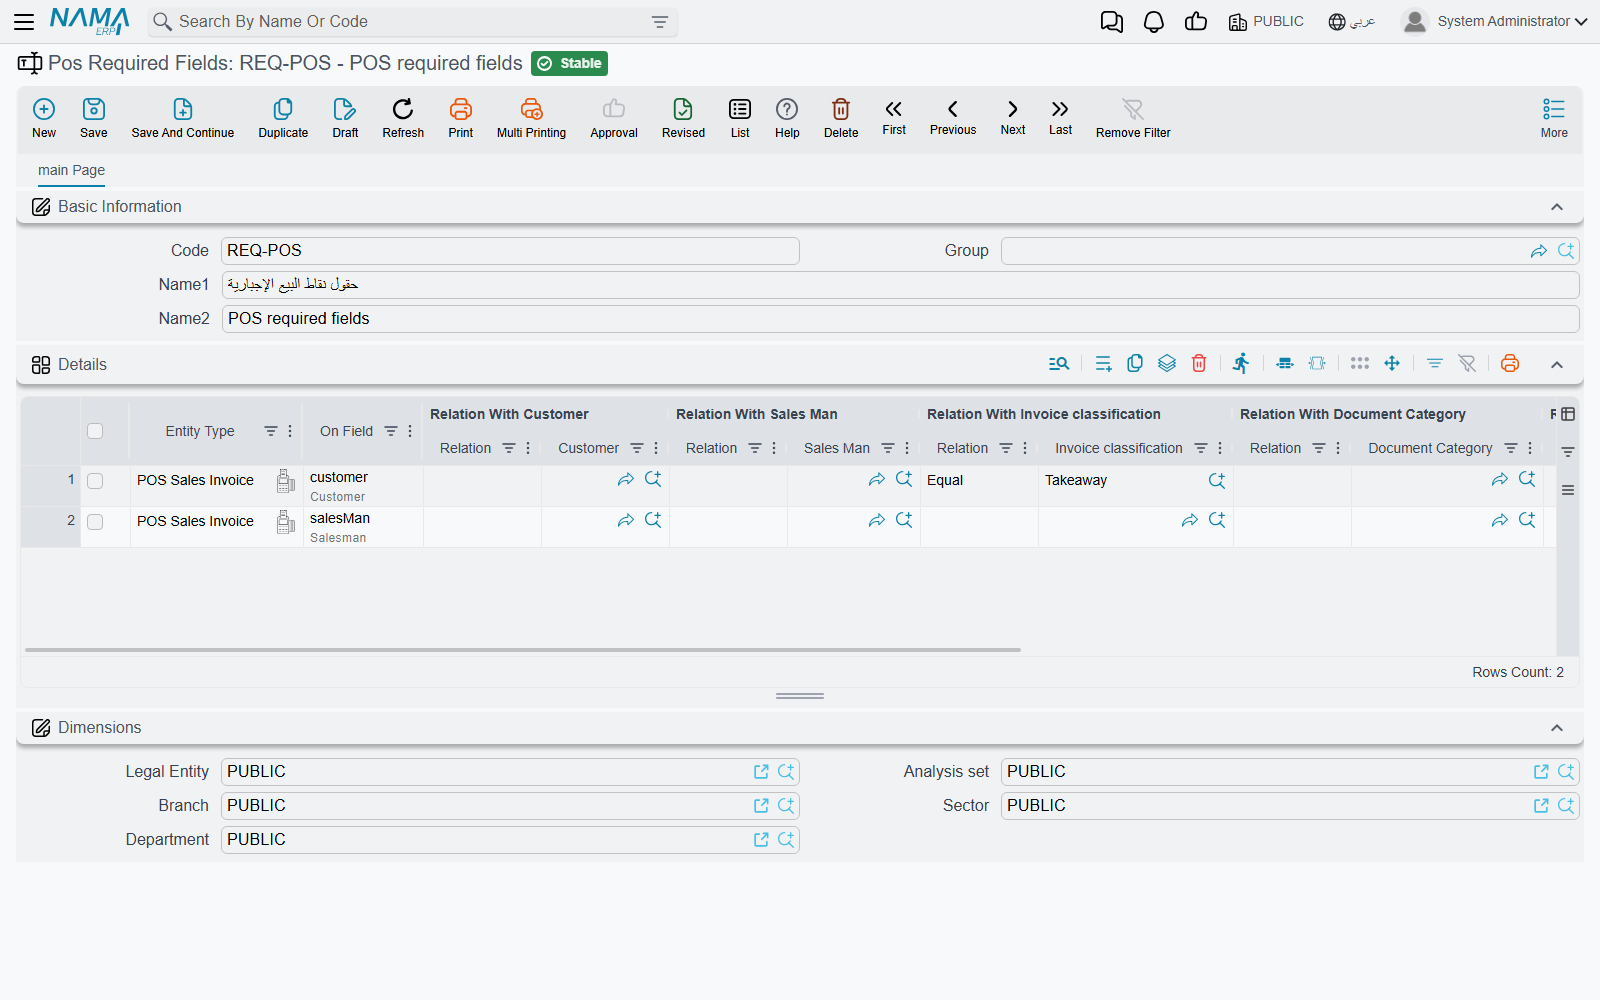Collapse the Basic Information section
Image resolution: width=1600 pixels, height=1000 pixels.
click(x=1557, y=207)
